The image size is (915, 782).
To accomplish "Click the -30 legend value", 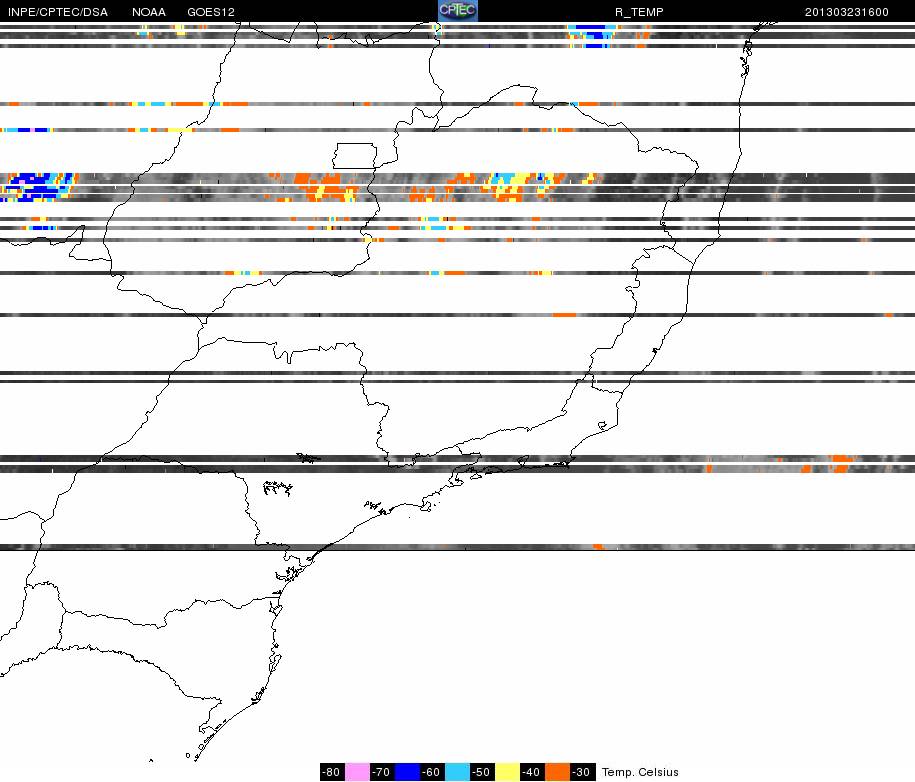I will pyautogui.click(x=583, y=771).
